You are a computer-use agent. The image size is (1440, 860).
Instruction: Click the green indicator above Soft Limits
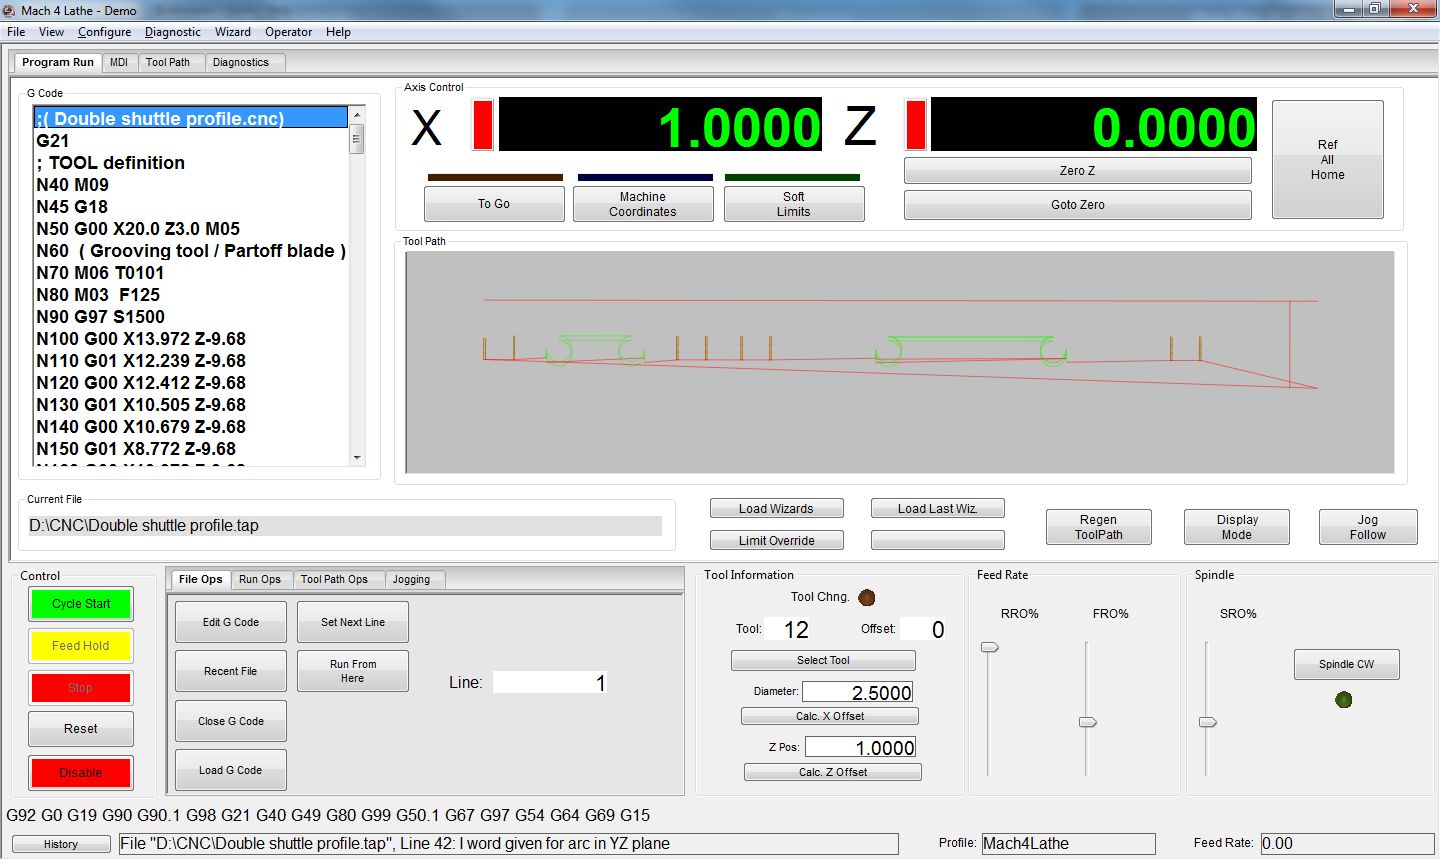pyautogui.click(x=792, y=178)
